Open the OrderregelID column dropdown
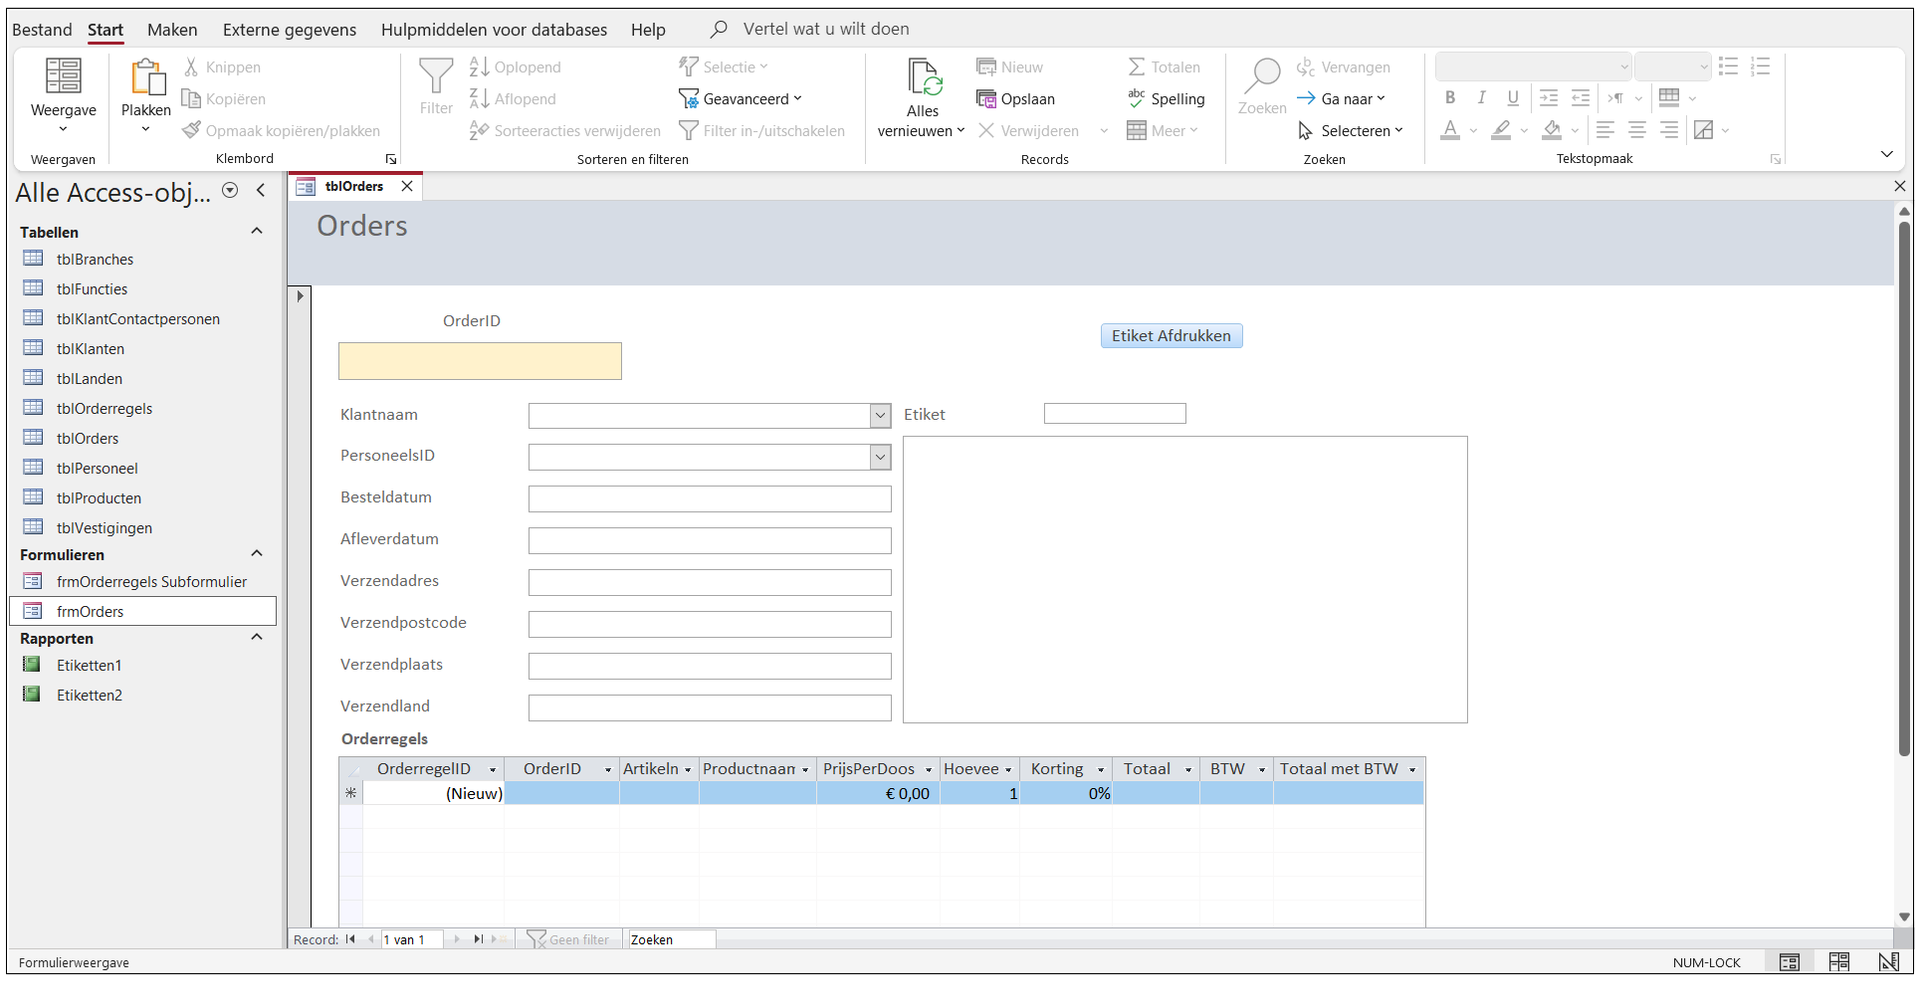This screenshot has height=982, width=1920. coord(492,770)
